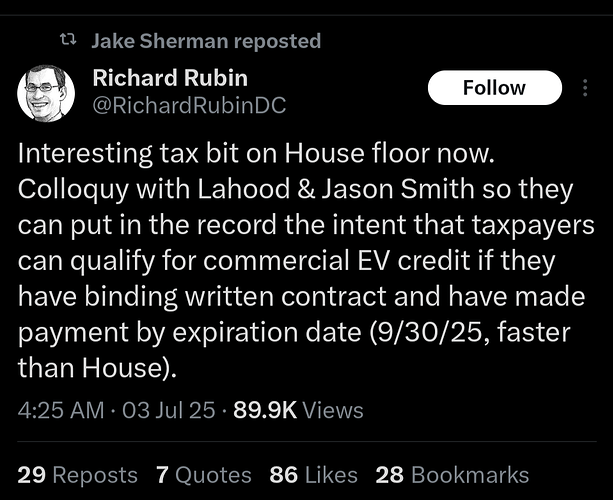
Task: Click the 4:25 AM timestamp
Action: (x=59, y=410)
